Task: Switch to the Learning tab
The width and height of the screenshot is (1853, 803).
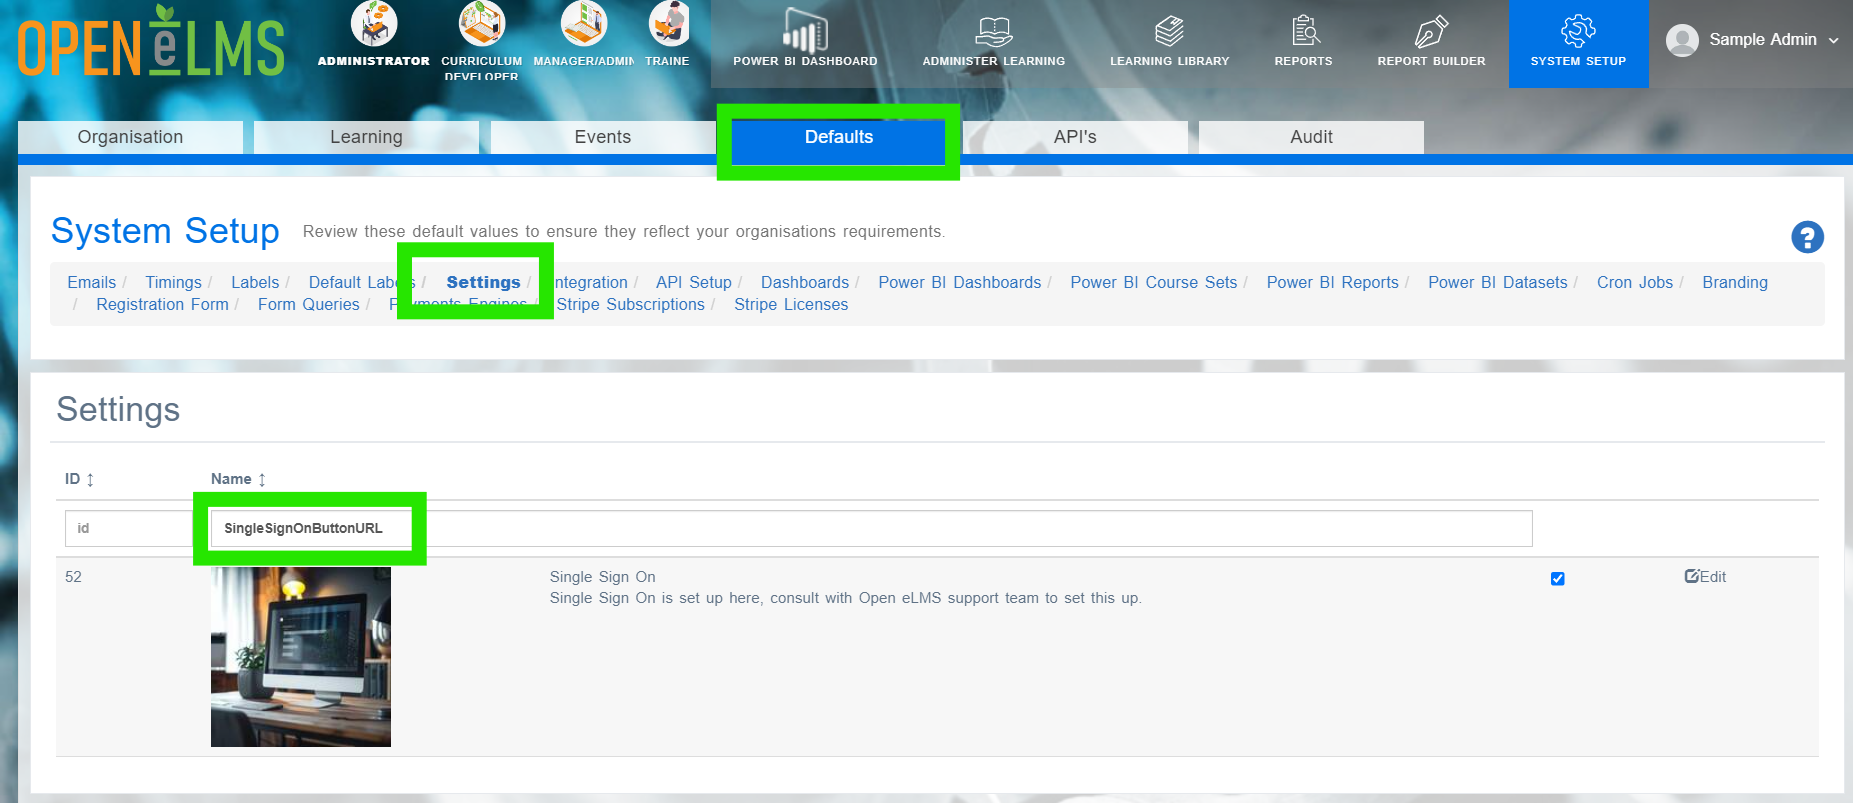Action: [x=366, y=137]
